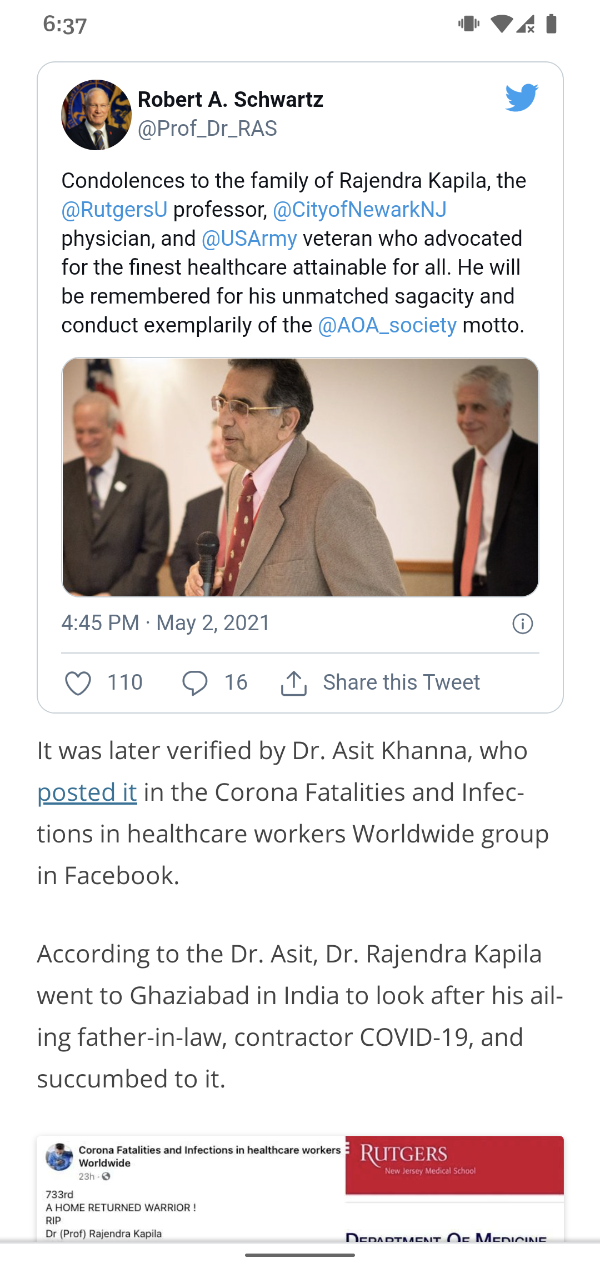
Task: Open replies via speech bubble icon
Action: [x=195, y=683]
